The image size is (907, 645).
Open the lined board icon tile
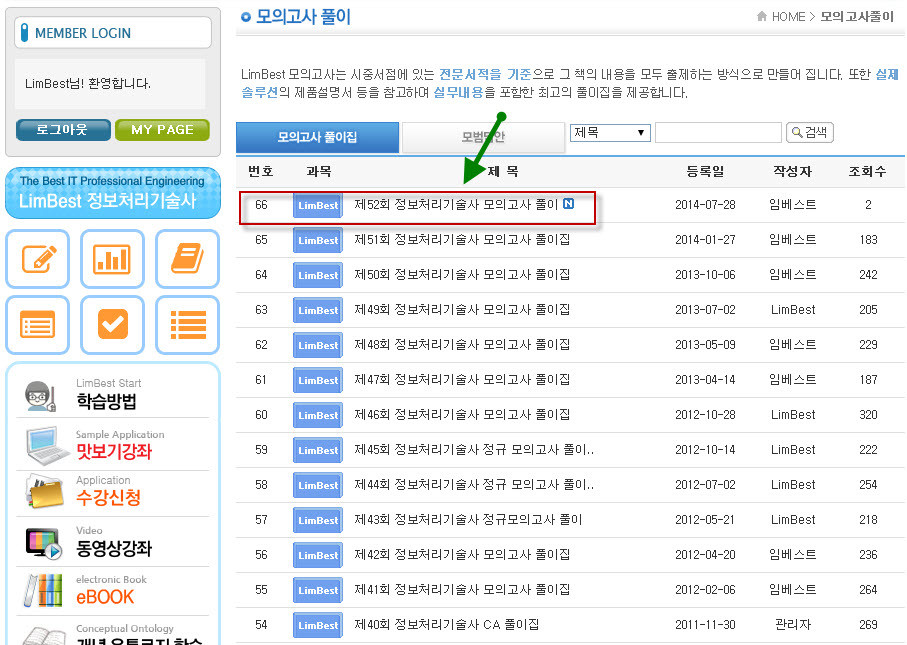pos(38,325)
